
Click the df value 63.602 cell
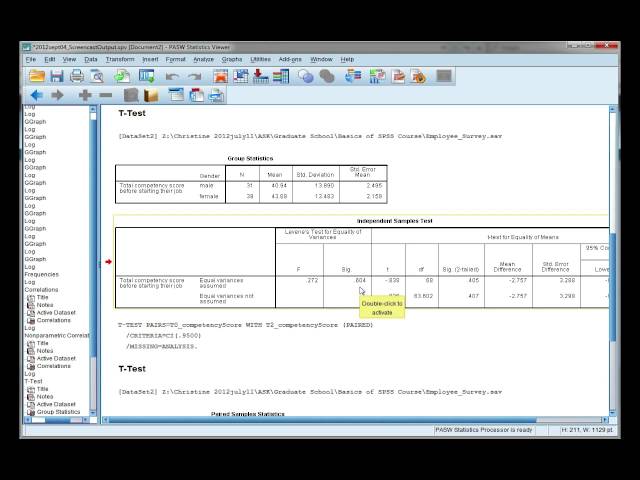[423, 296]
